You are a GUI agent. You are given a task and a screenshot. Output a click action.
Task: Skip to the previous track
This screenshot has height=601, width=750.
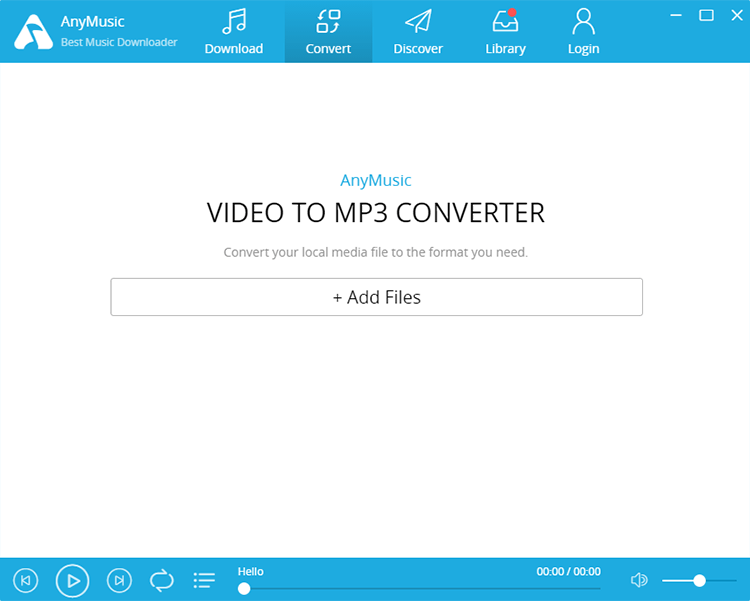tap(26, 580)
